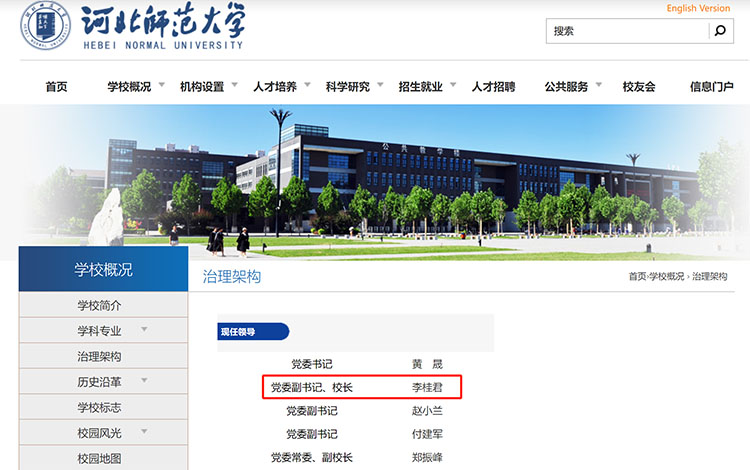Viewport: 750px width, 470px height.
Task: Expand the 人才培养 navigation dropdown arrow
Action: (307, 86)
